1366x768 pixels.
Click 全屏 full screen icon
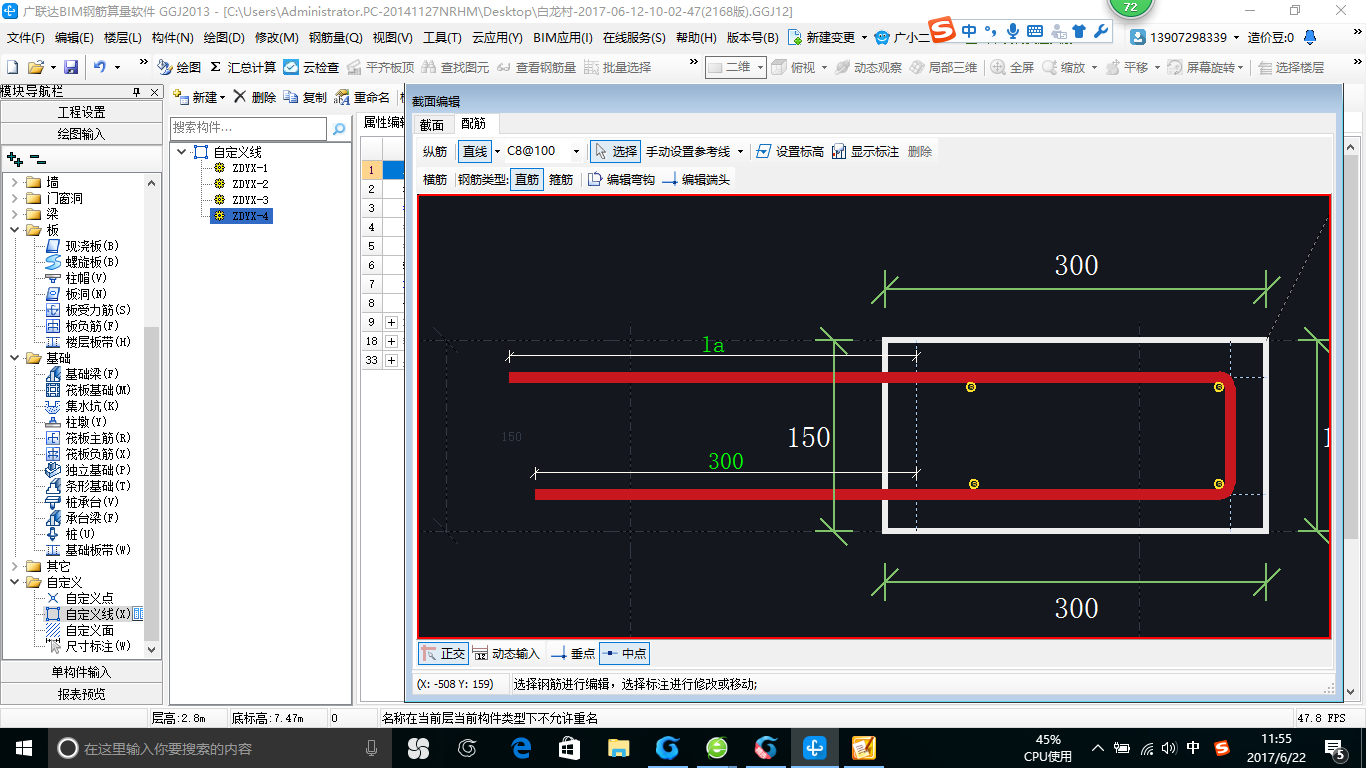click(x=1013, y=67)
